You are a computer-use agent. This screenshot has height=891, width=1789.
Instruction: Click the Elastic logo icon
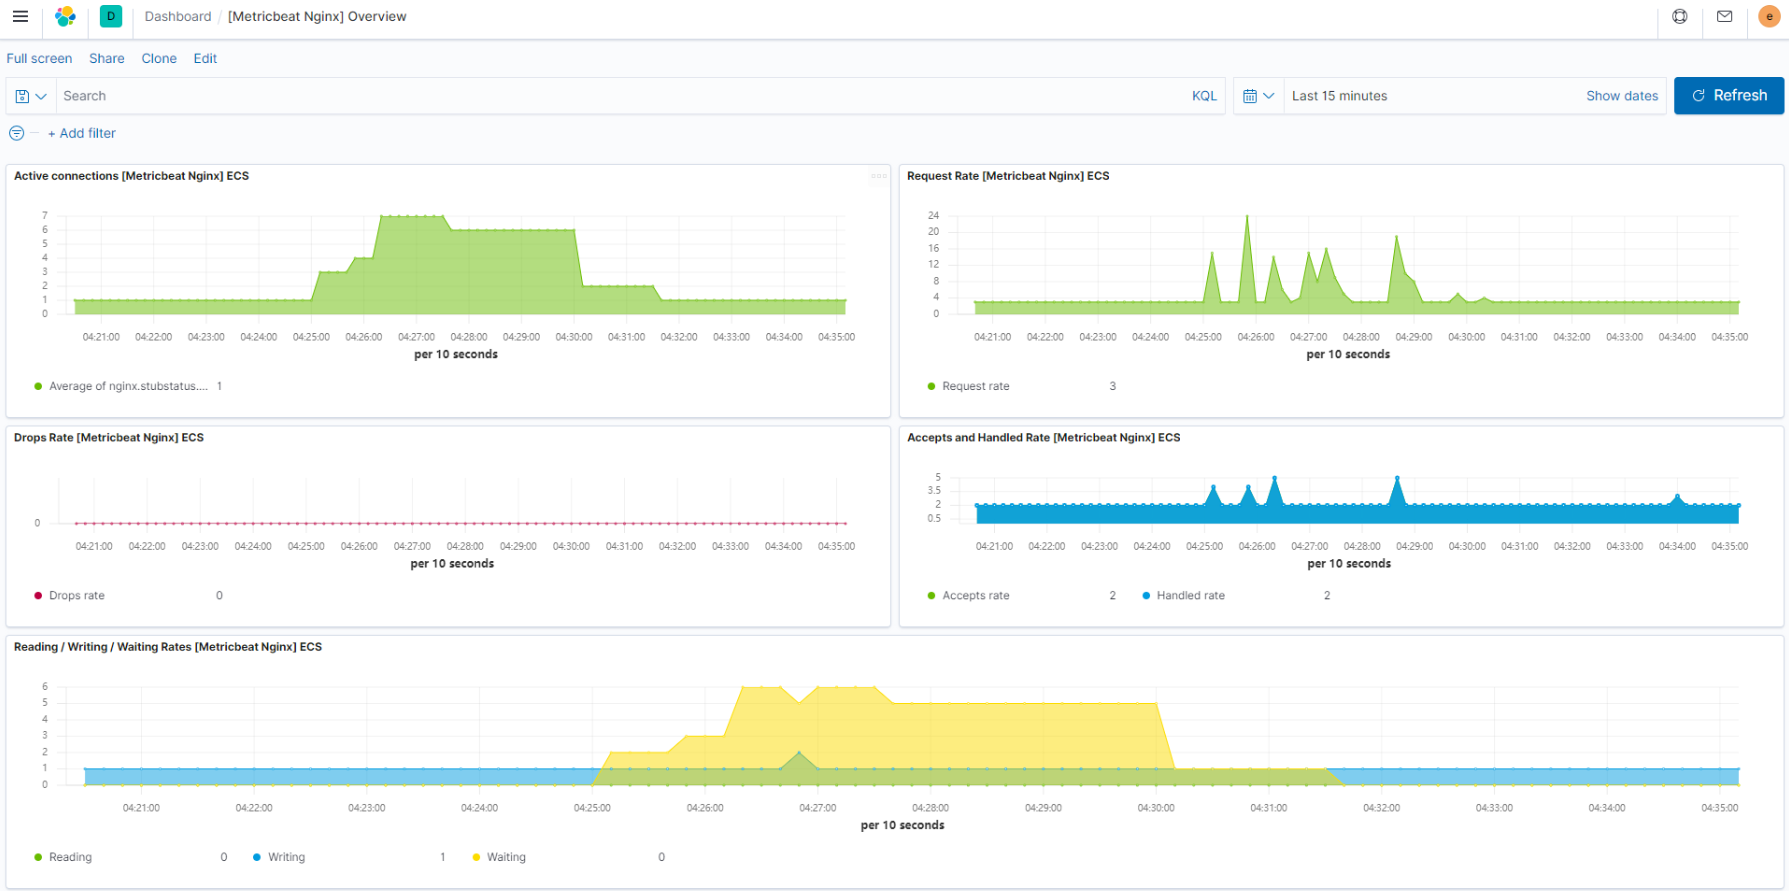tap(66, 16)
